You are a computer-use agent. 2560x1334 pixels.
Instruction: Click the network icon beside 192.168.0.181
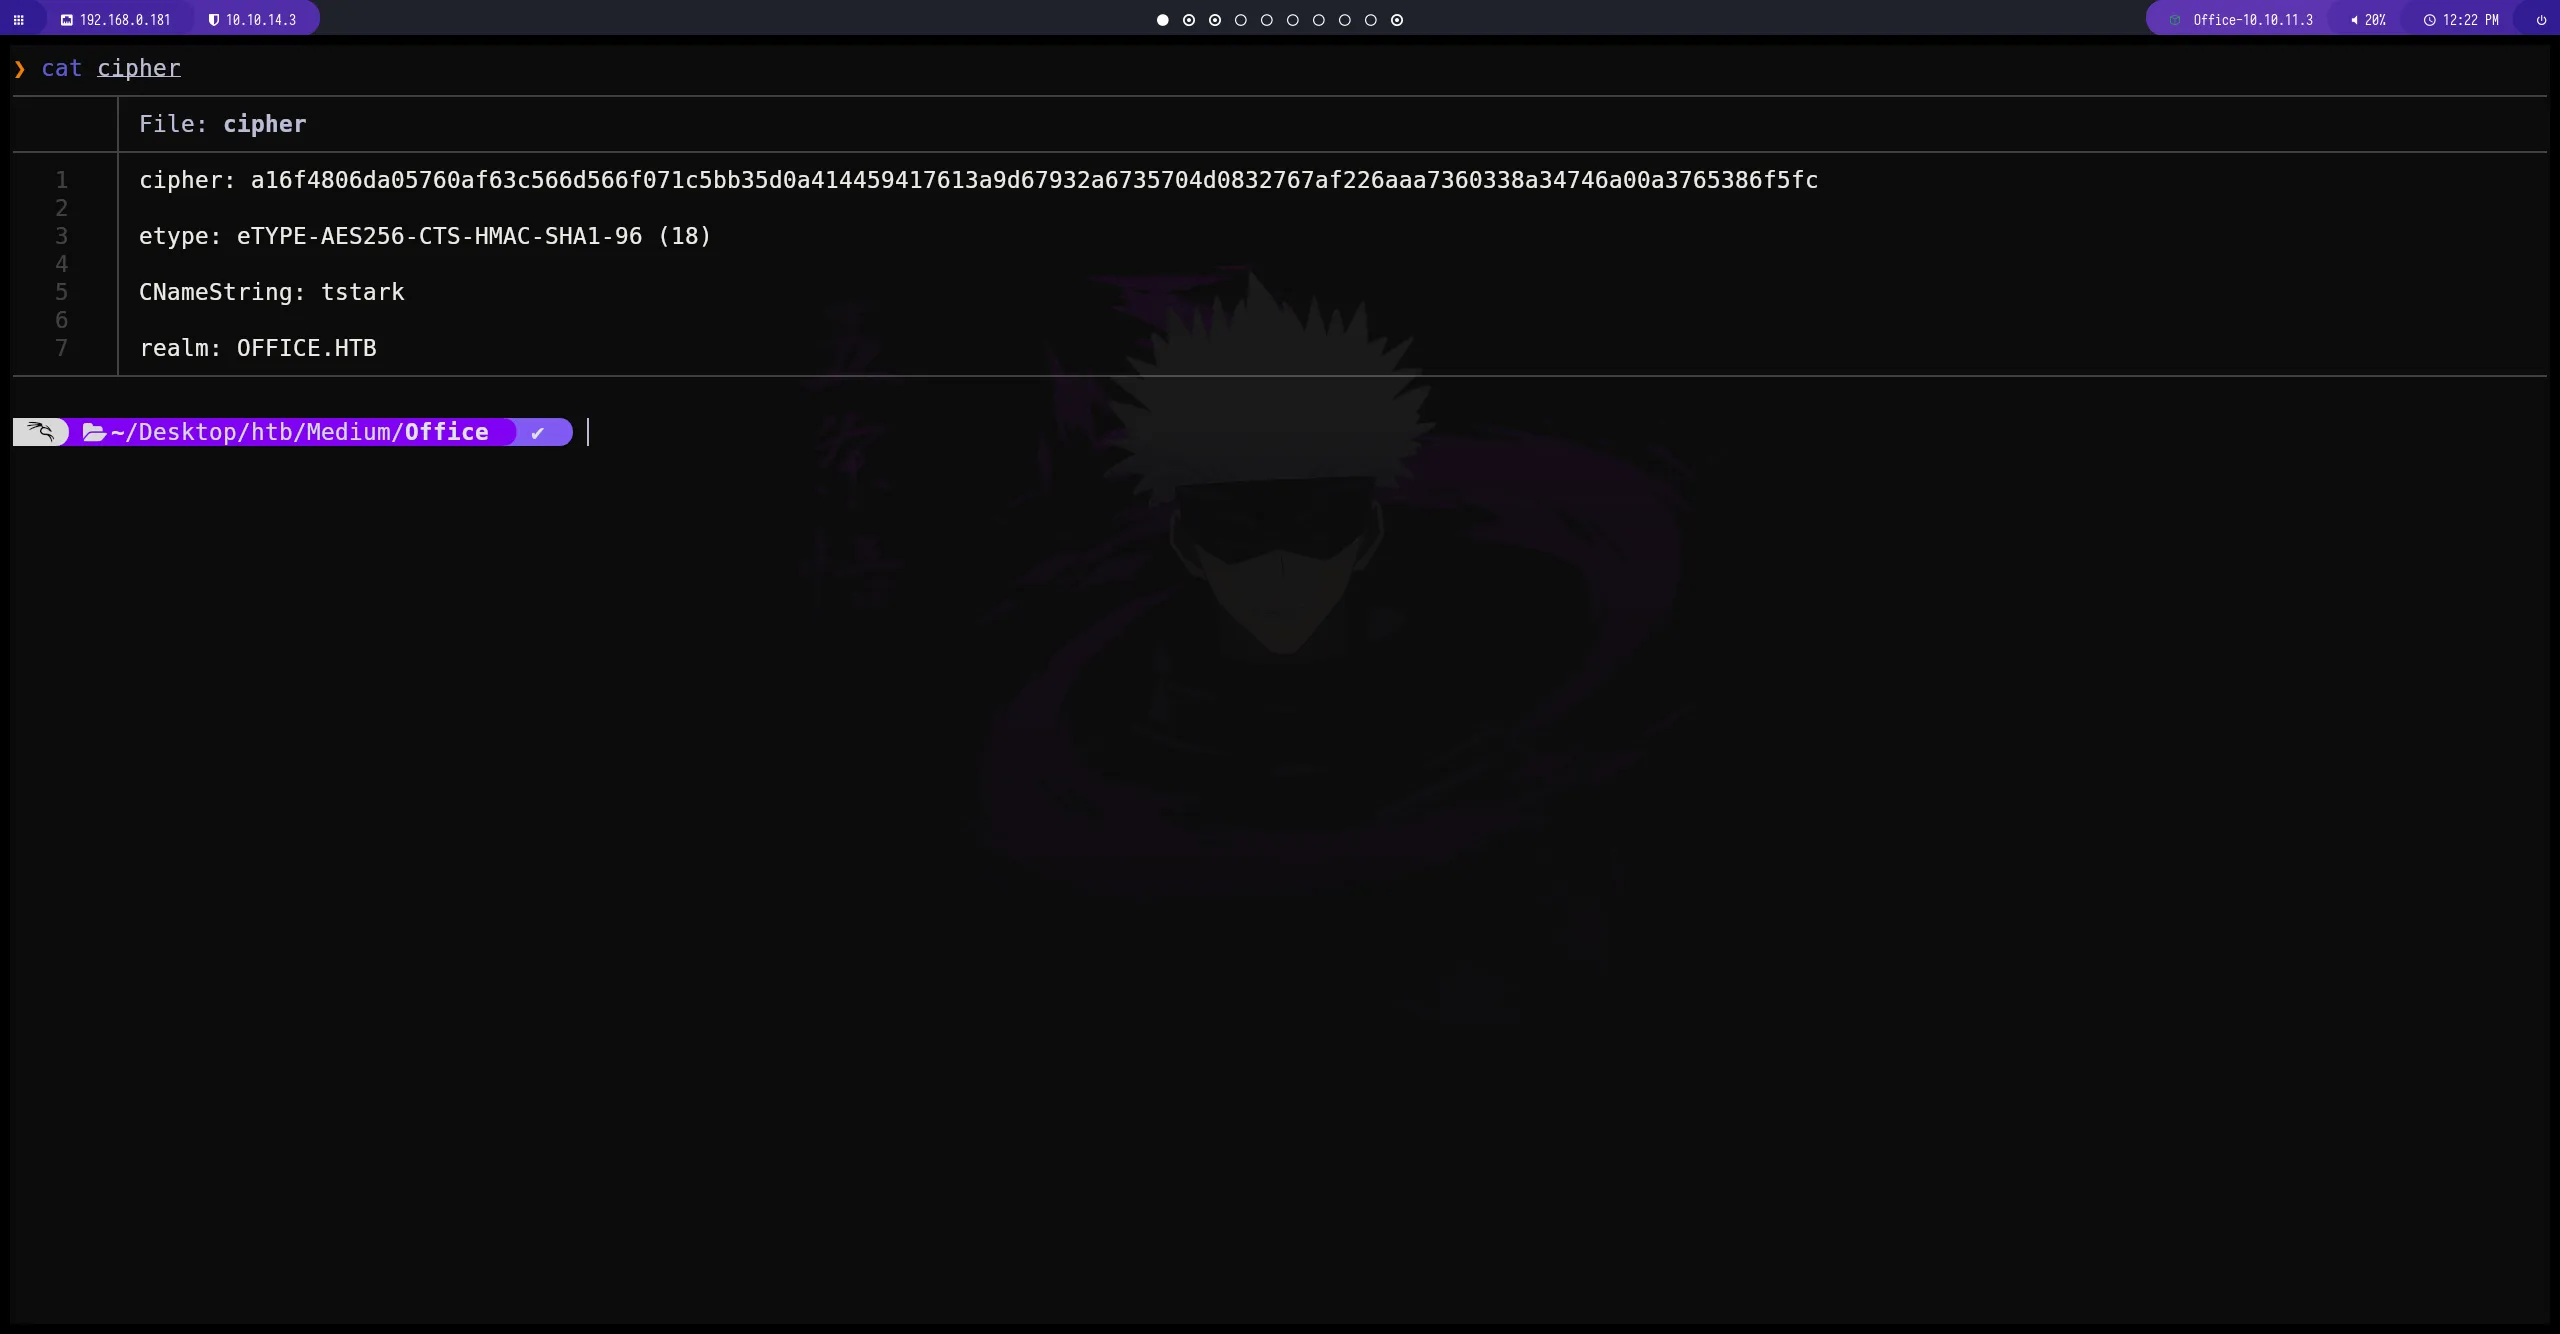pyautogui.click(x=67, y=19)
